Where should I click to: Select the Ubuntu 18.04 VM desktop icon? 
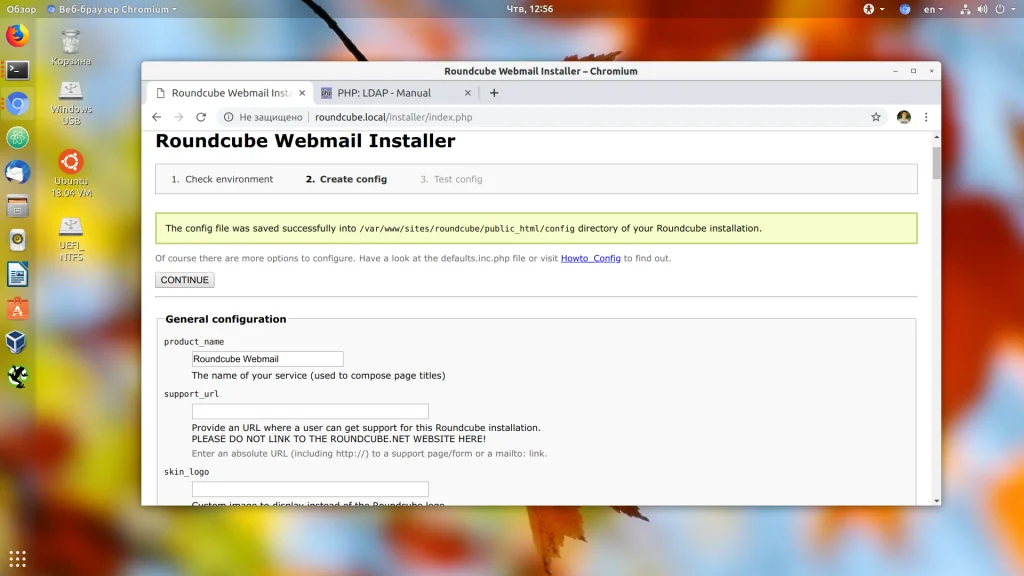71,174
